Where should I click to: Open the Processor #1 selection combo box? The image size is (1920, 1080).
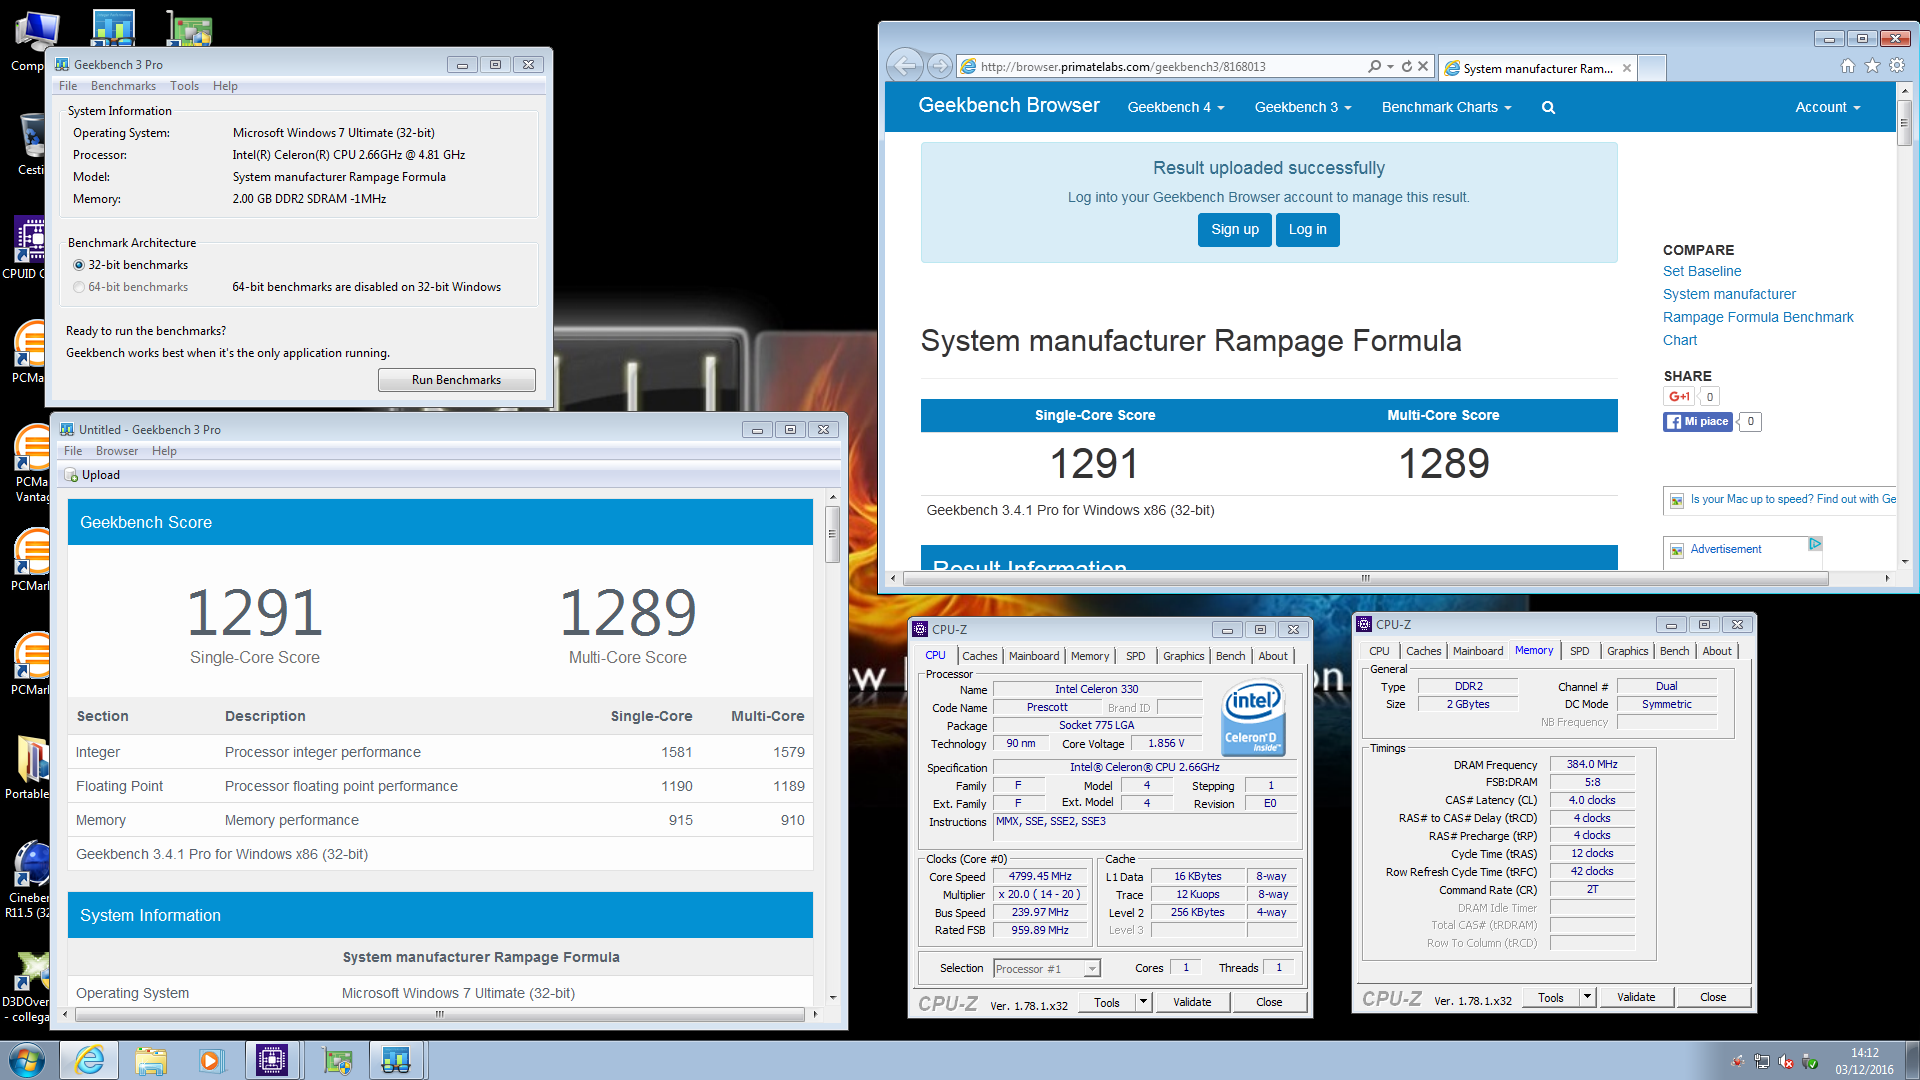coord(1047,968)
